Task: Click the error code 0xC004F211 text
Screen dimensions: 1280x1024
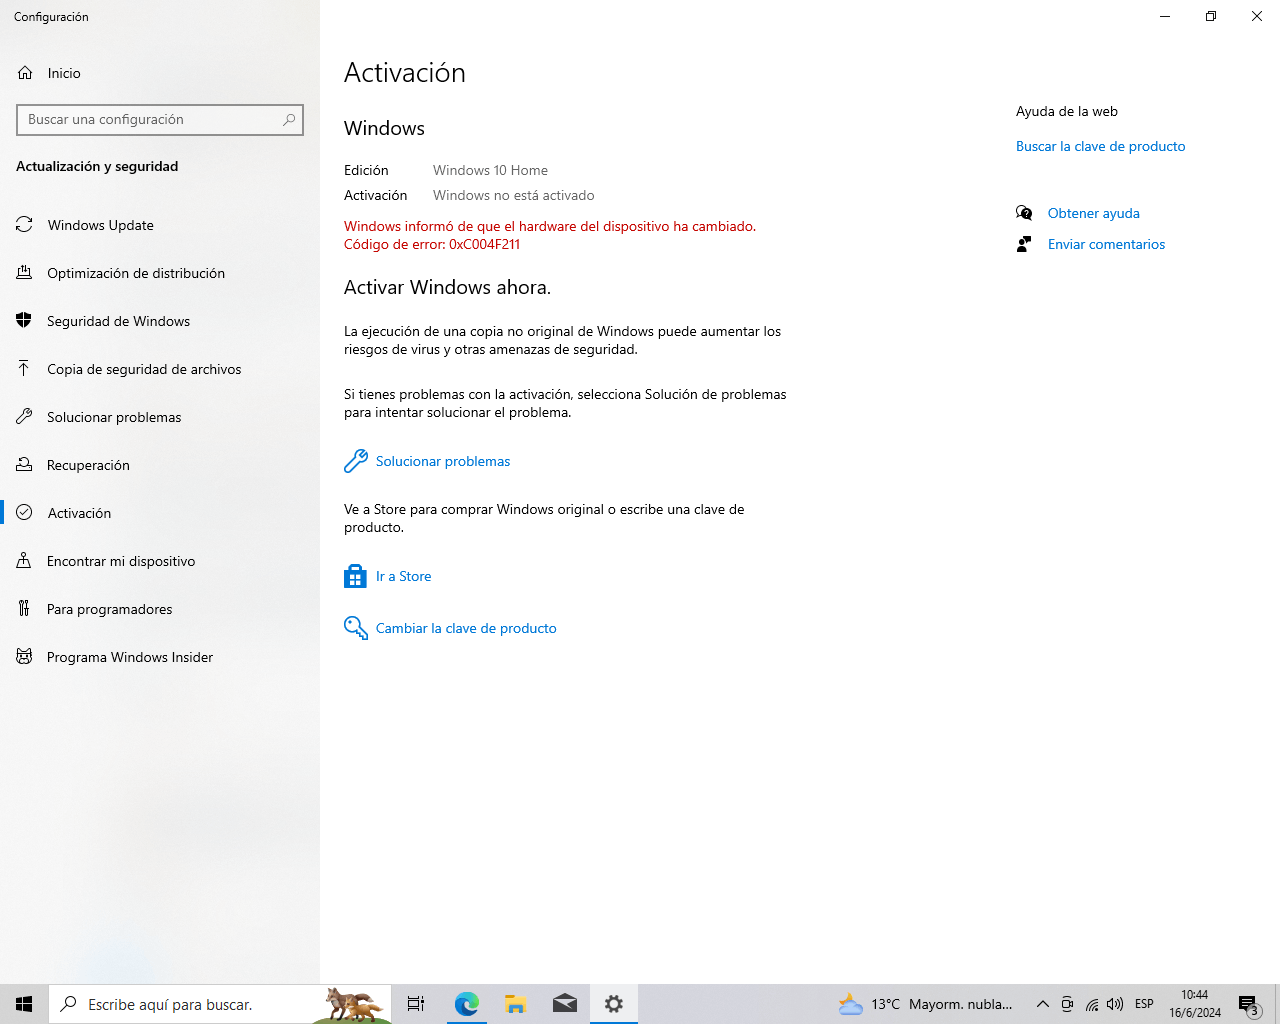Action: 484,244
